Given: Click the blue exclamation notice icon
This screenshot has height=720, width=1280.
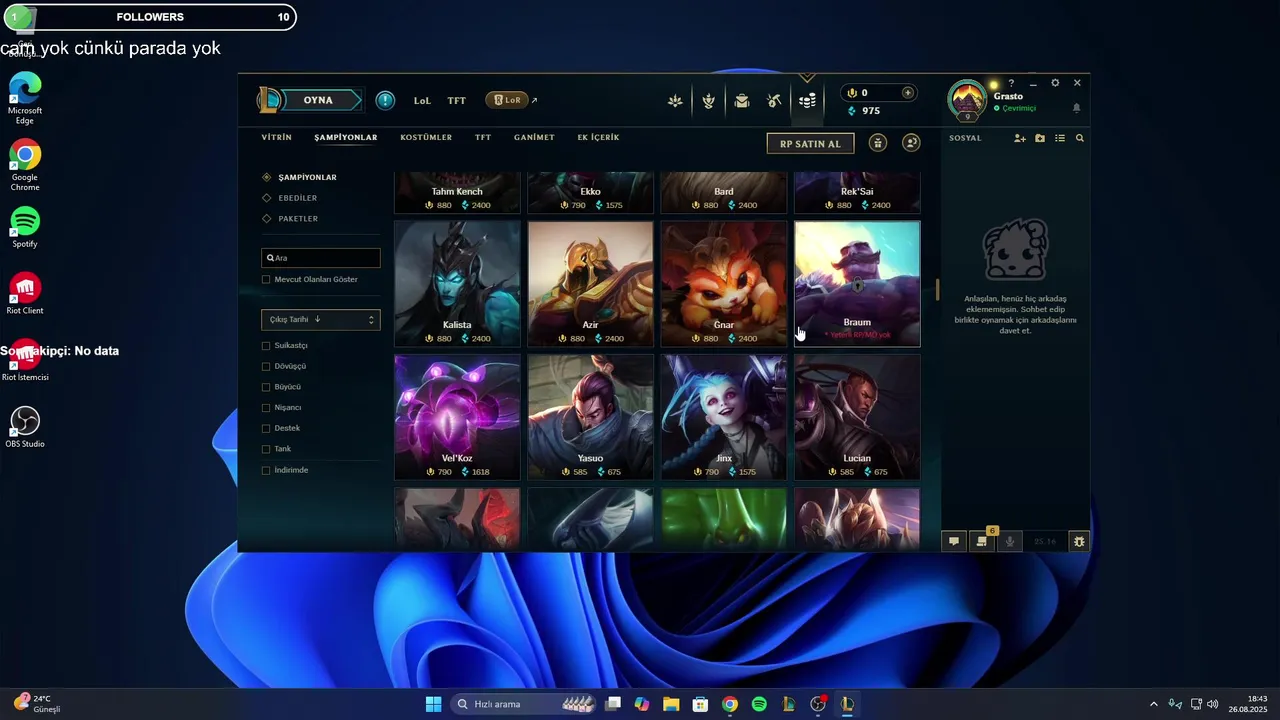Looking at the screenshot, I should point(385,100).
